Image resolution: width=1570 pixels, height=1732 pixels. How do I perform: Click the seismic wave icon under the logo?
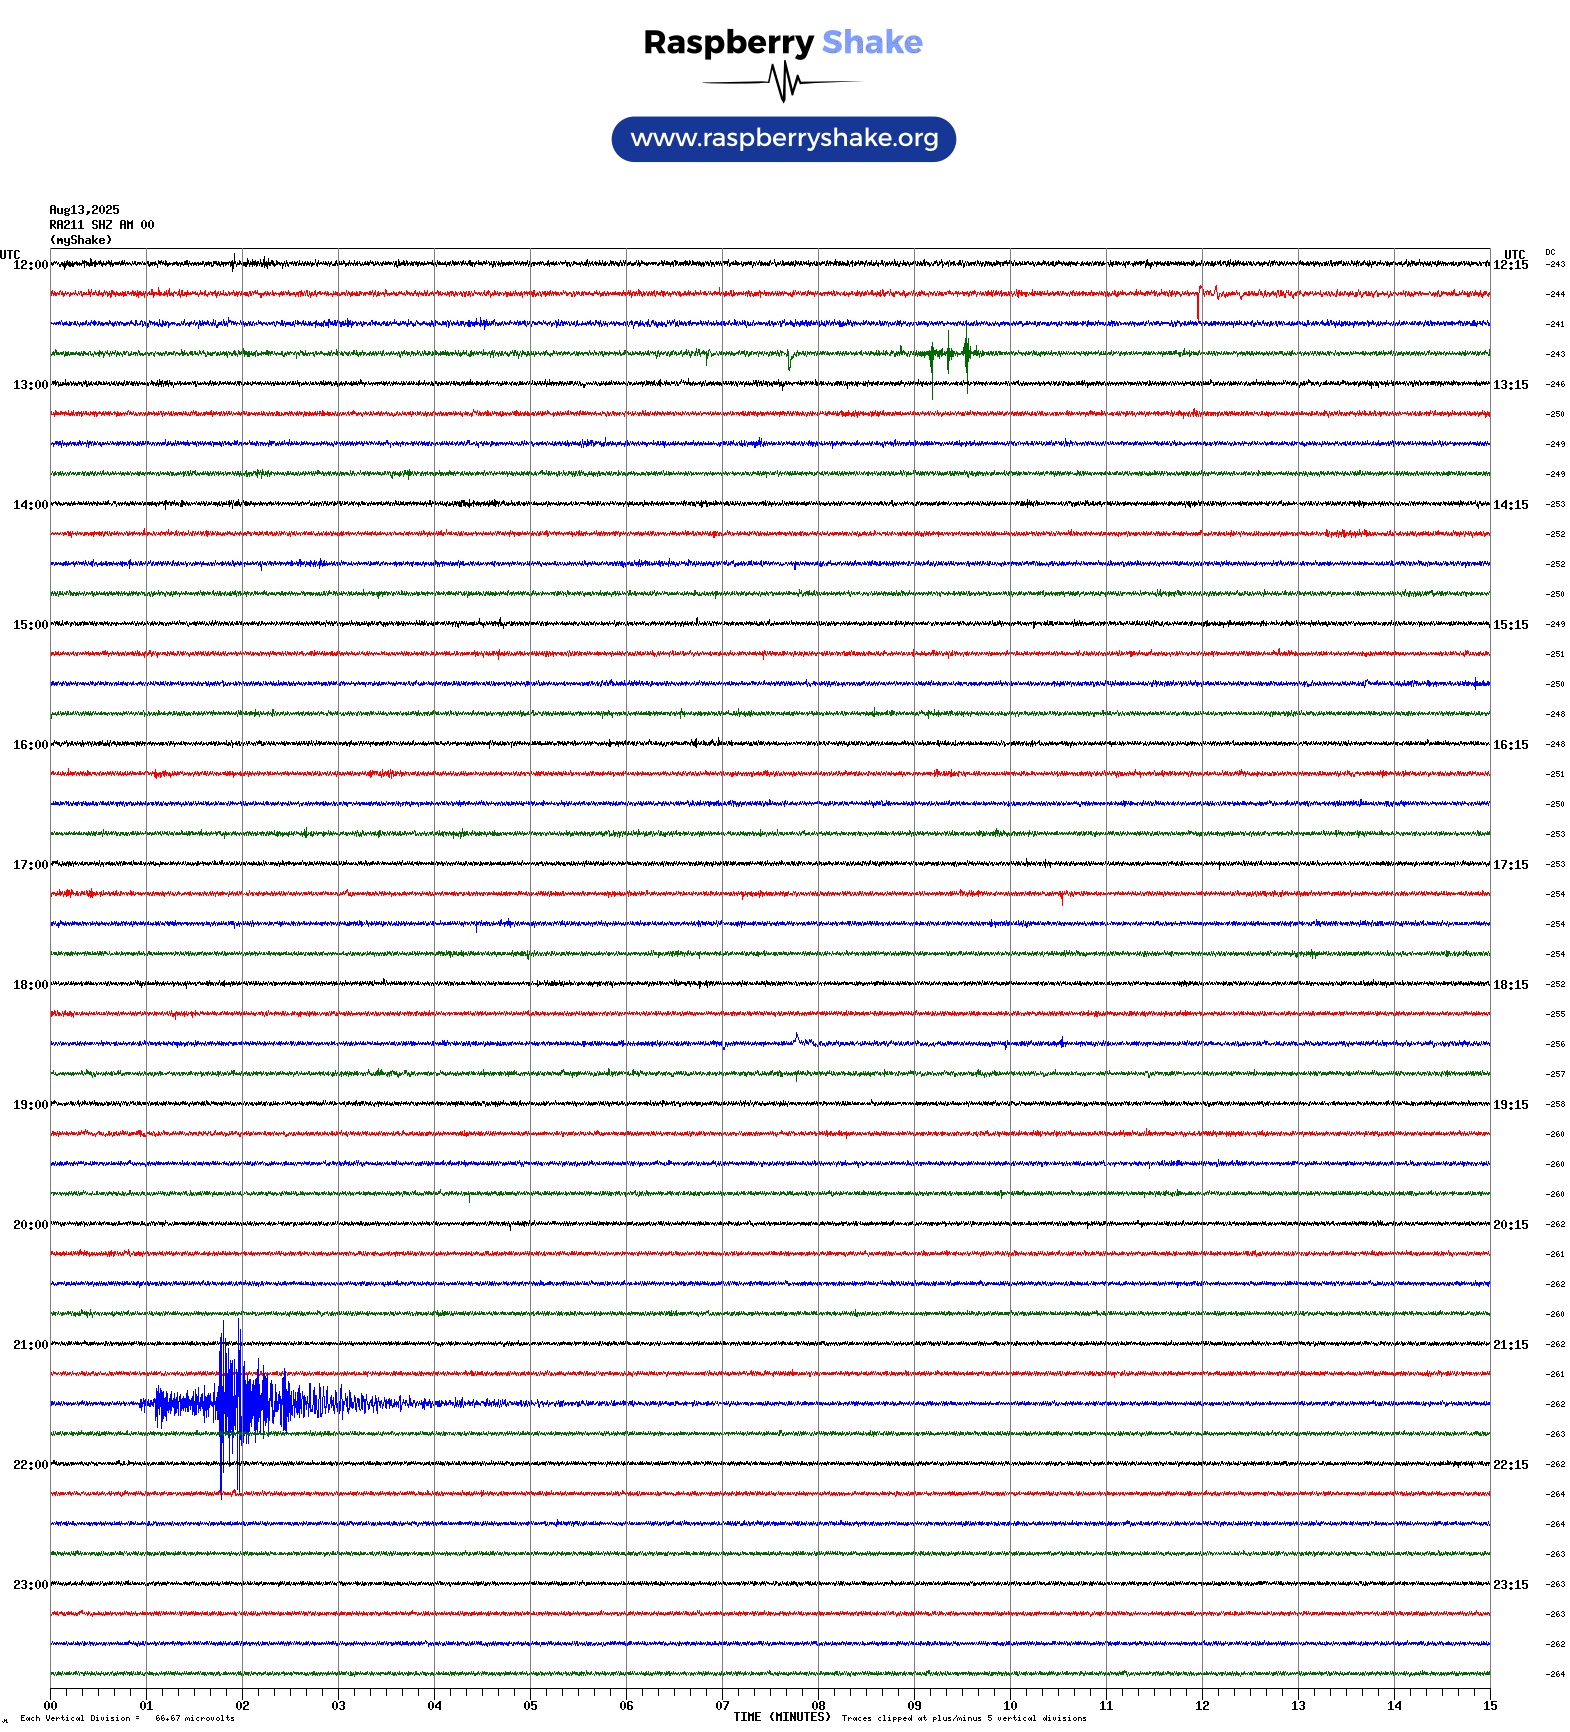pyautogui.click(x=782, y=82)
